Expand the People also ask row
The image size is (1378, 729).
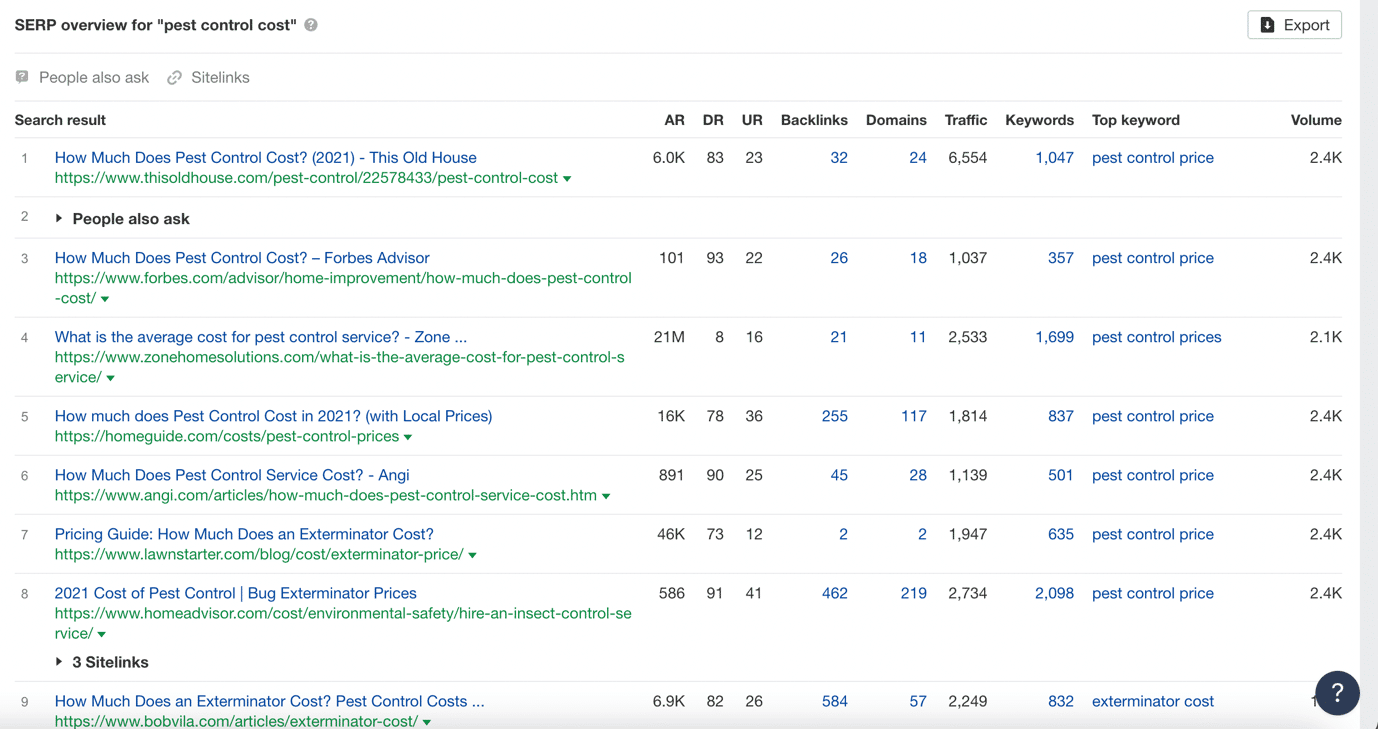57,218
